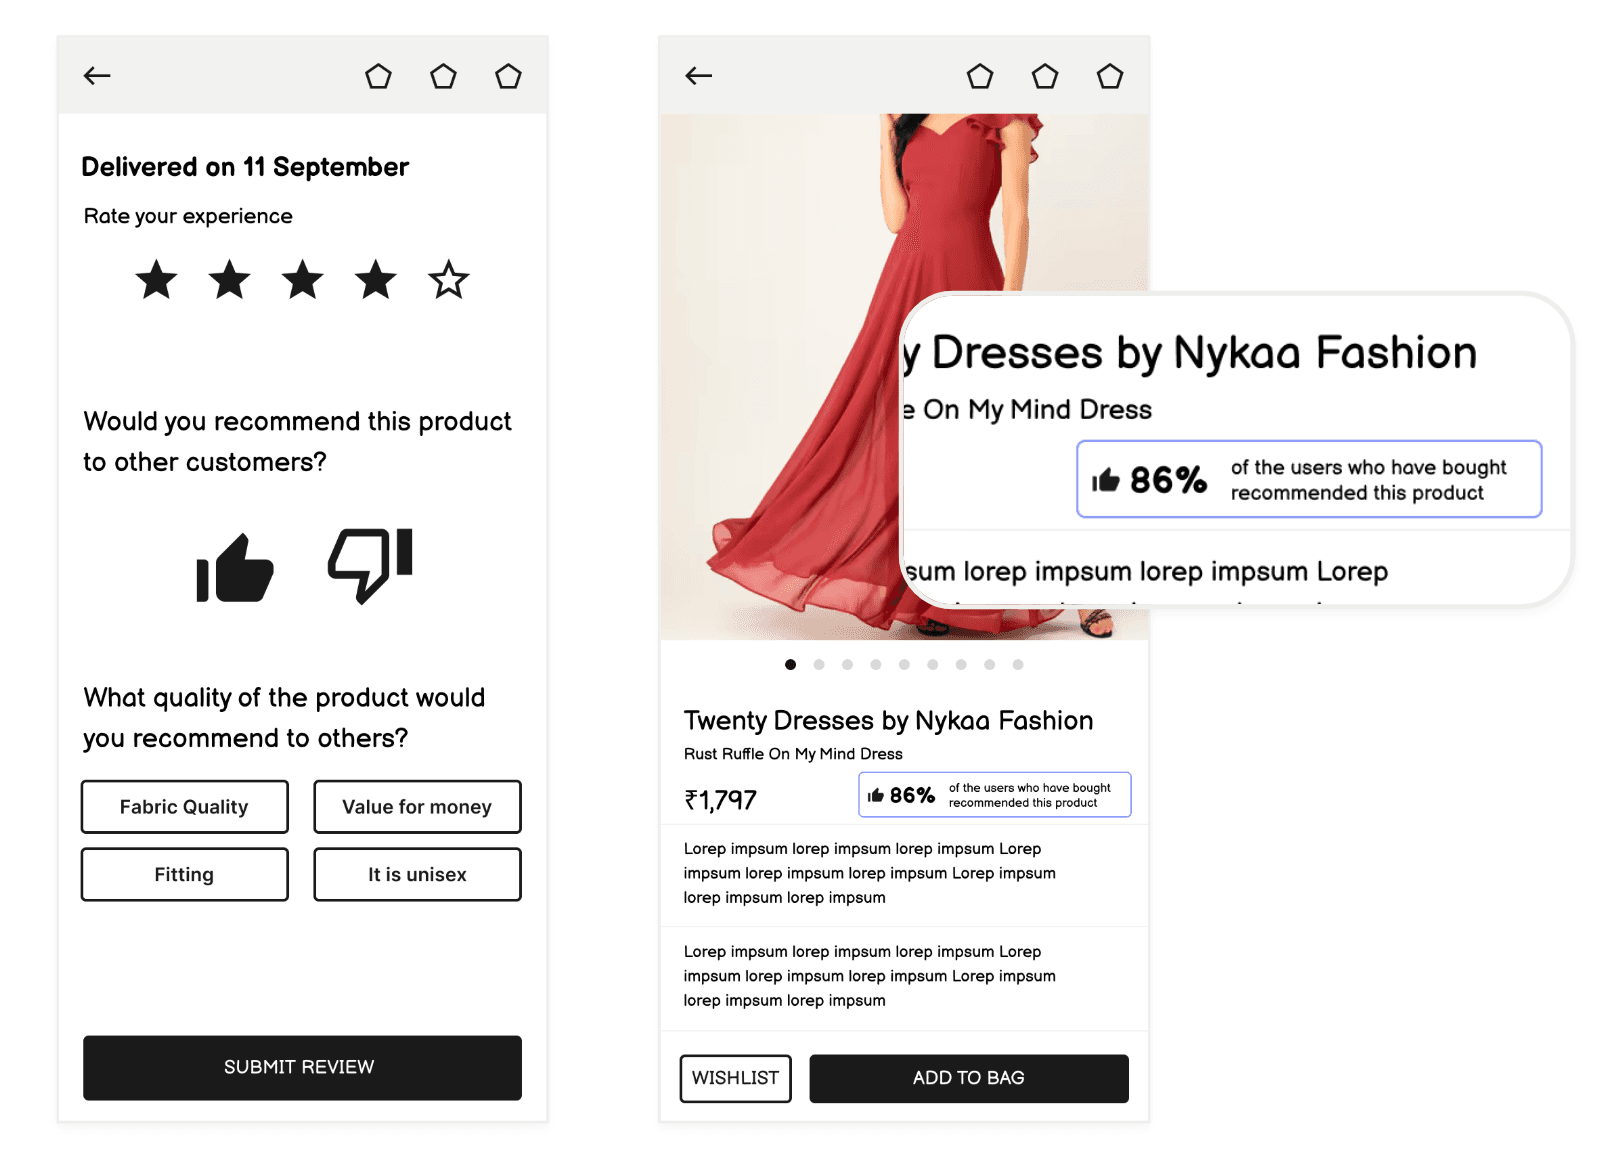Tap the first pentagon icon in product page header
Screen dimensions: 1602x1160
click(x=980, y=76)
